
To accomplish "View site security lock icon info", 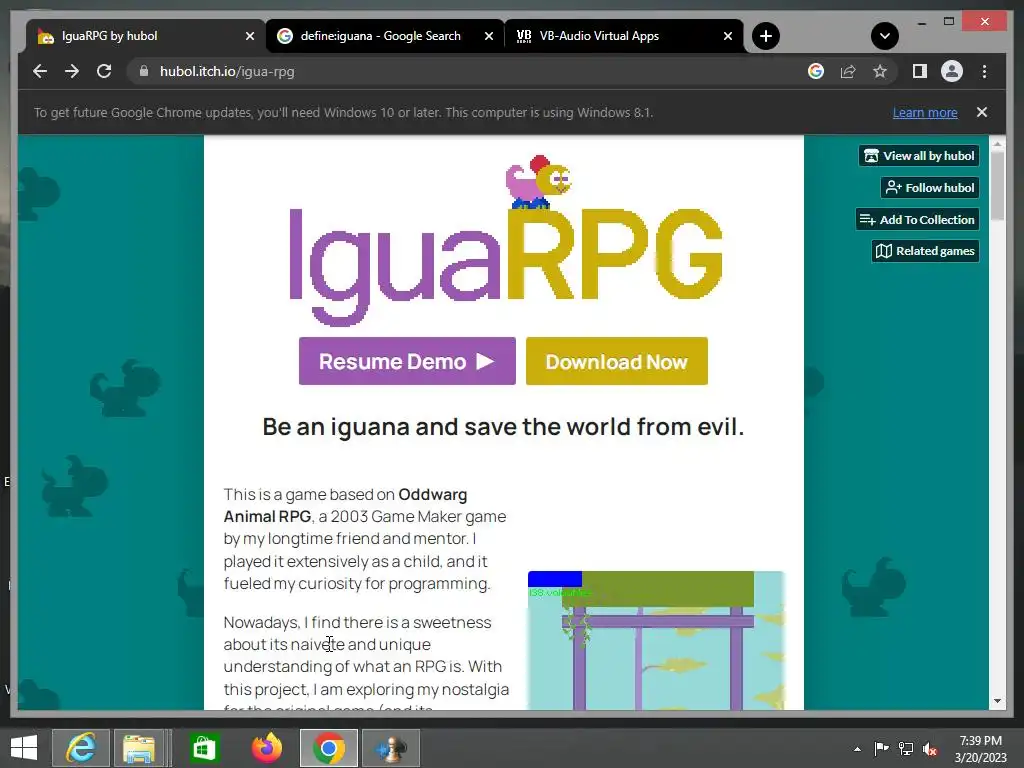I will [x=144, y=71].
